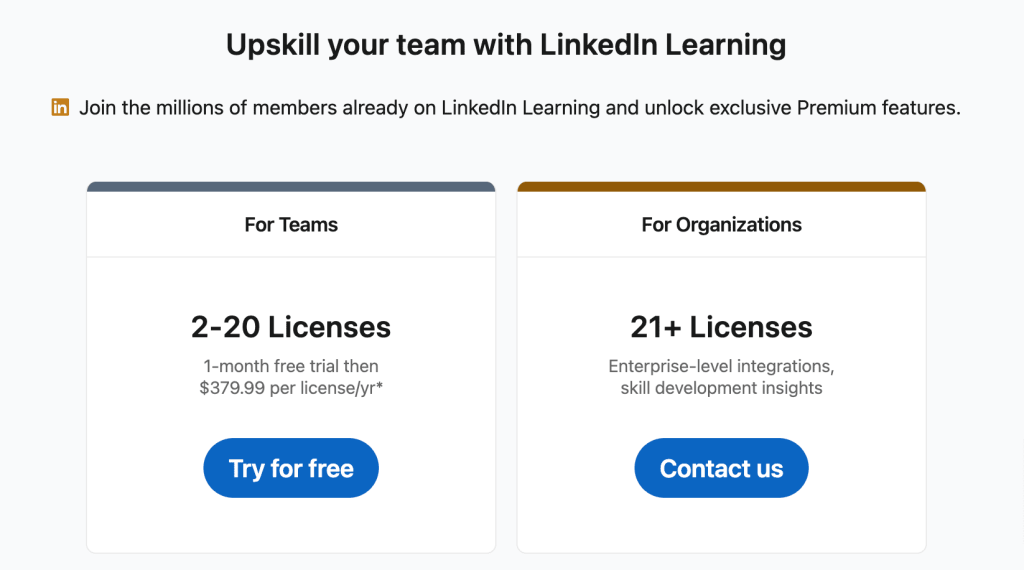Viewport: 1024px width, 570px height.
Task: Click blank area below Try for free
Action: tap(291, 526)
